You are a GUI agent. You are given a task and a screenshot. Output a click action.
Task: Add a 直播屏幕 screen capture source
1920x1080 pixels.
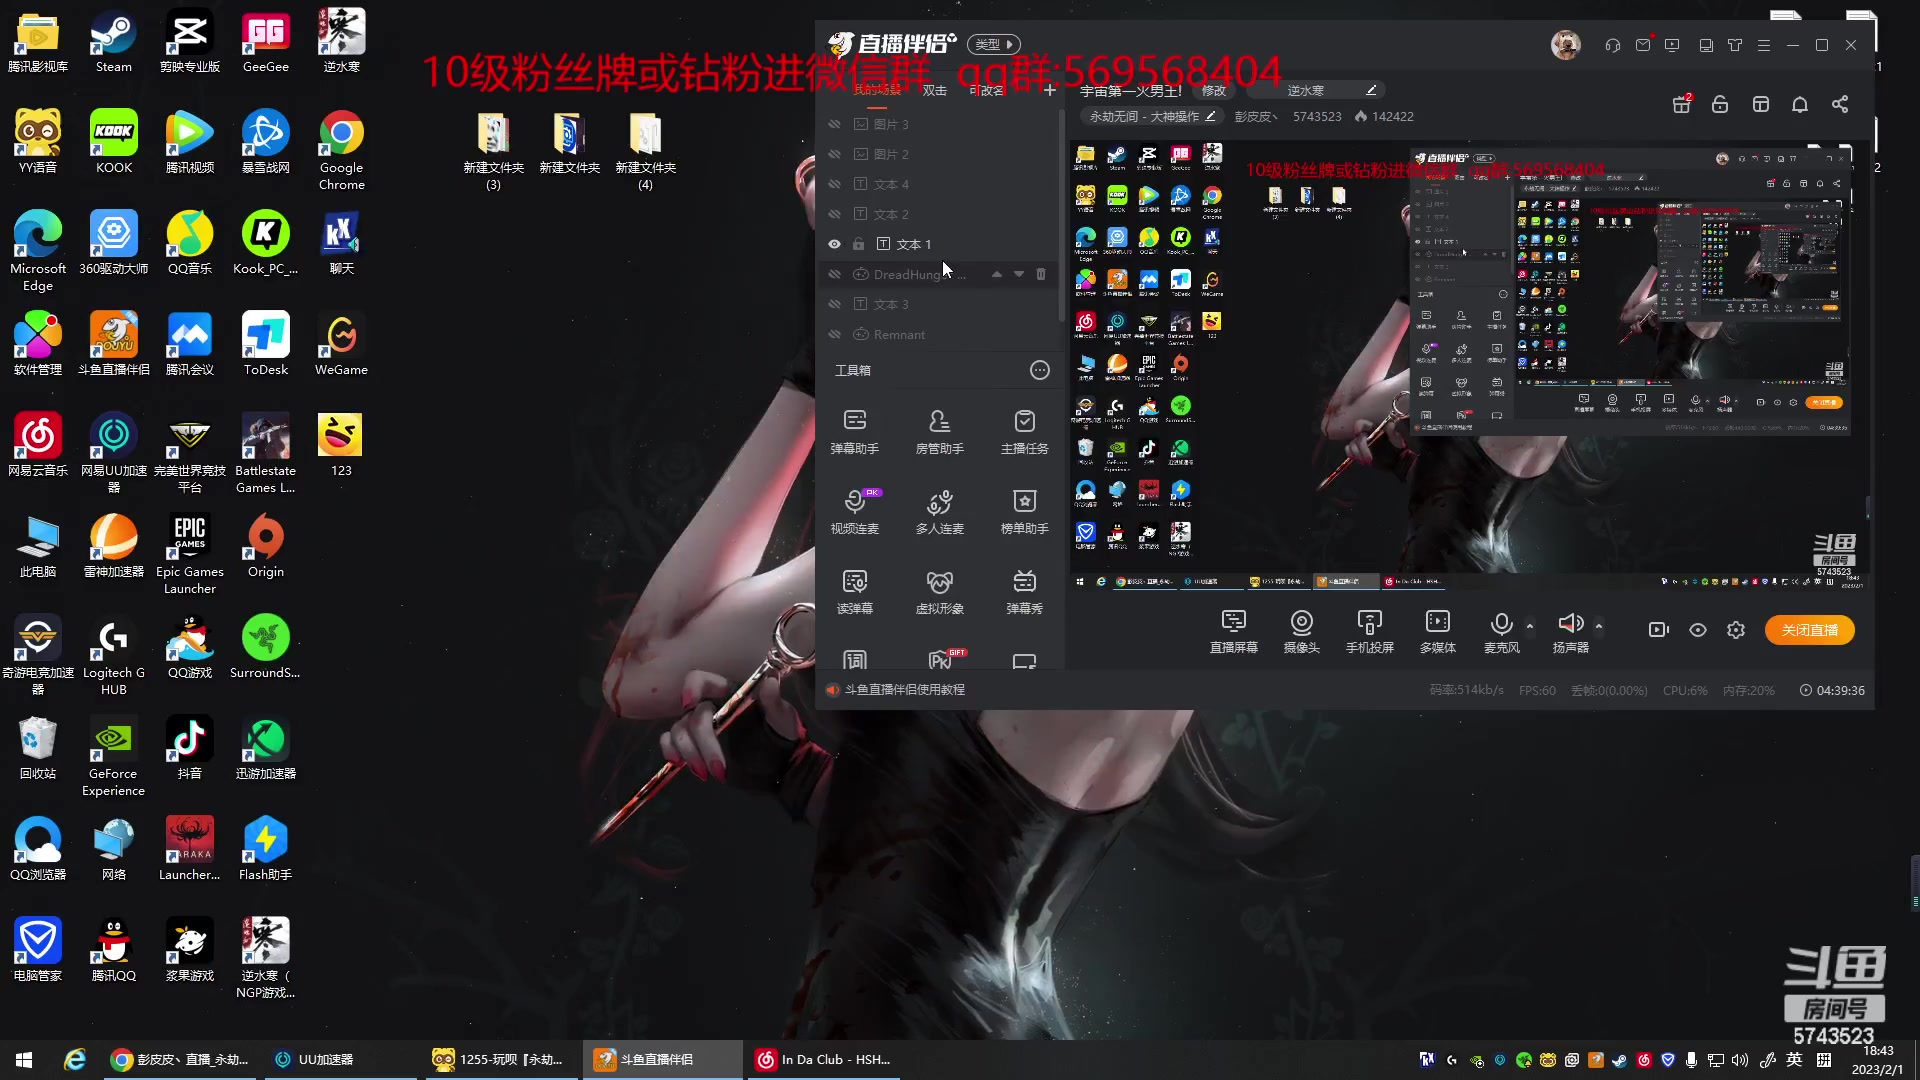(x=1233, y=632)
